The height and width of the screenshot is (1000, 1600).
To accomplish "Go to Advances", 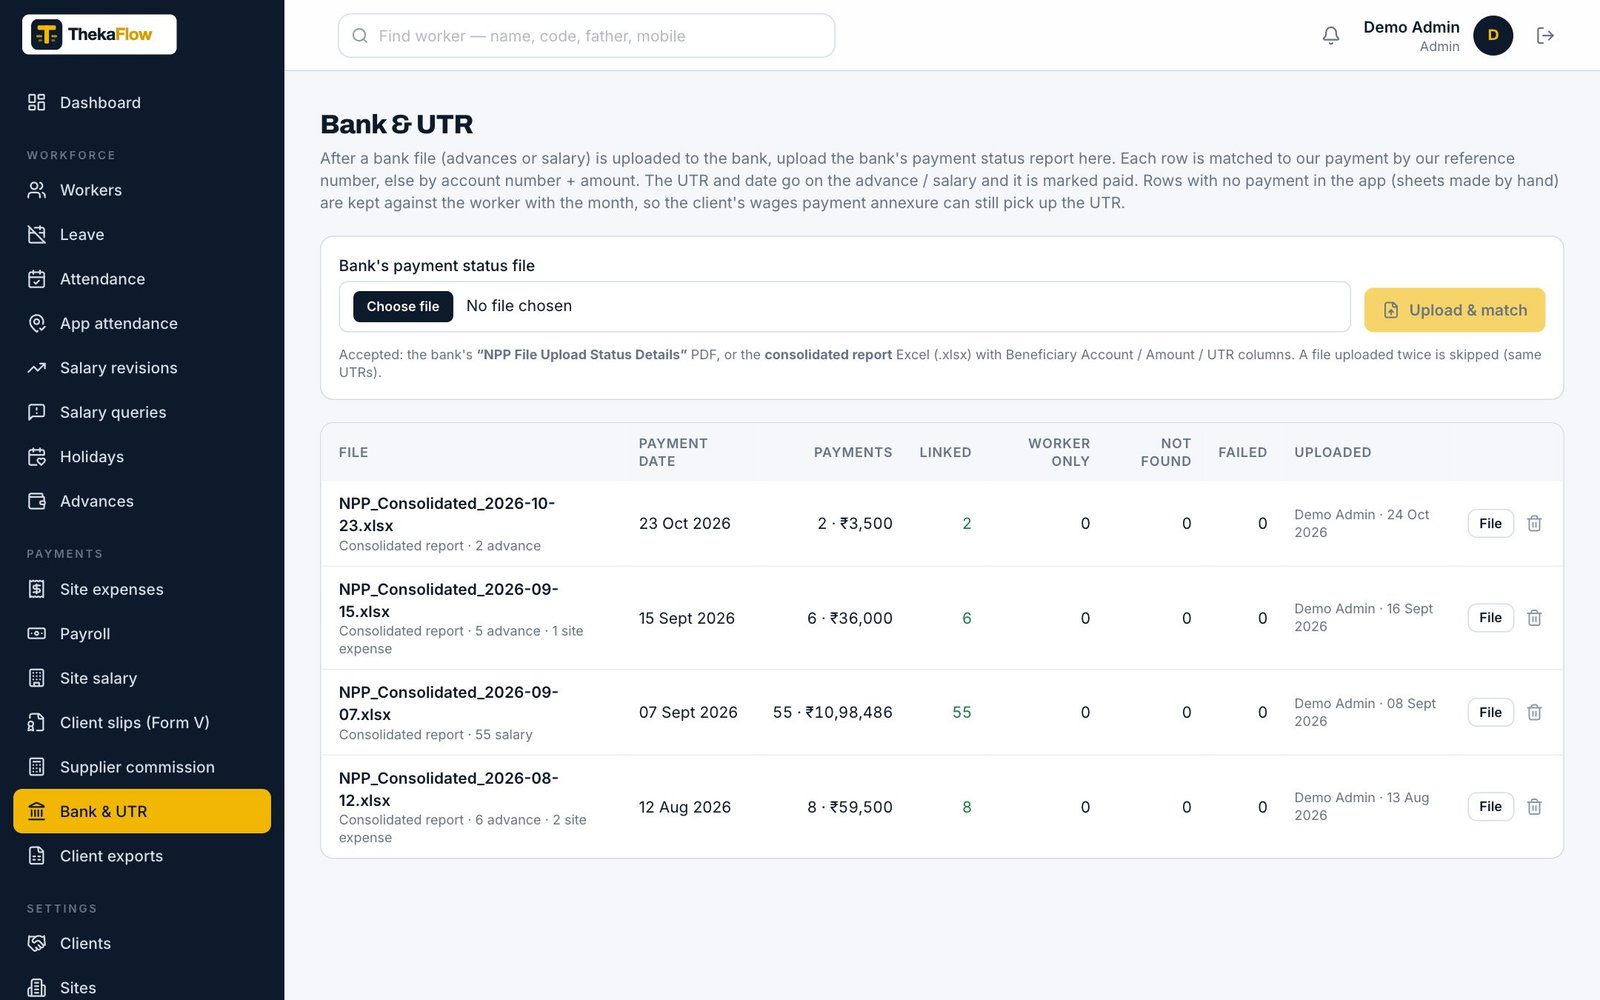I will pos(142,501).
